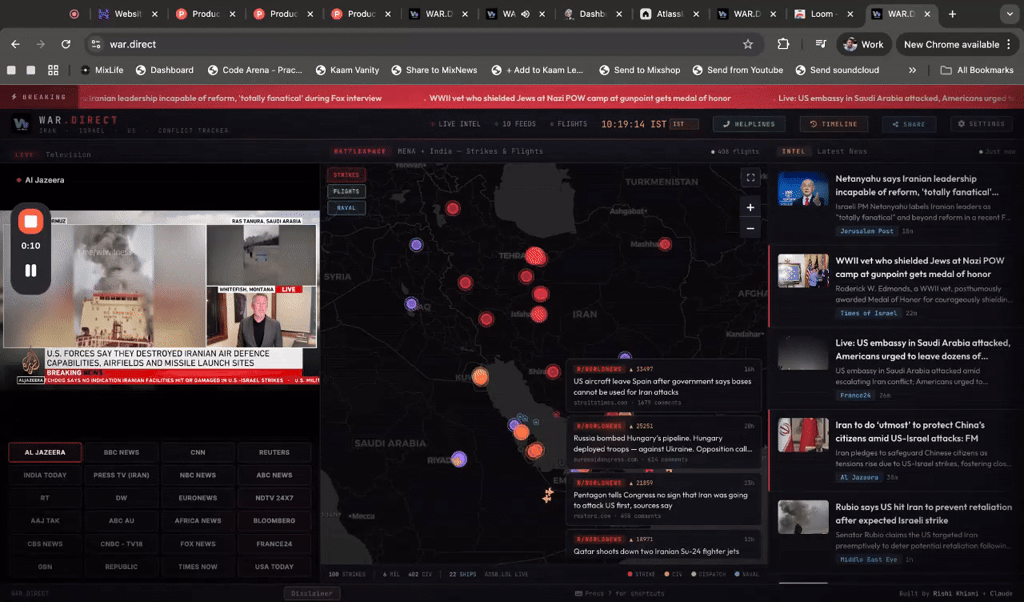
Task: Open the Code Arena bookmark
Action: click(255, 70)
